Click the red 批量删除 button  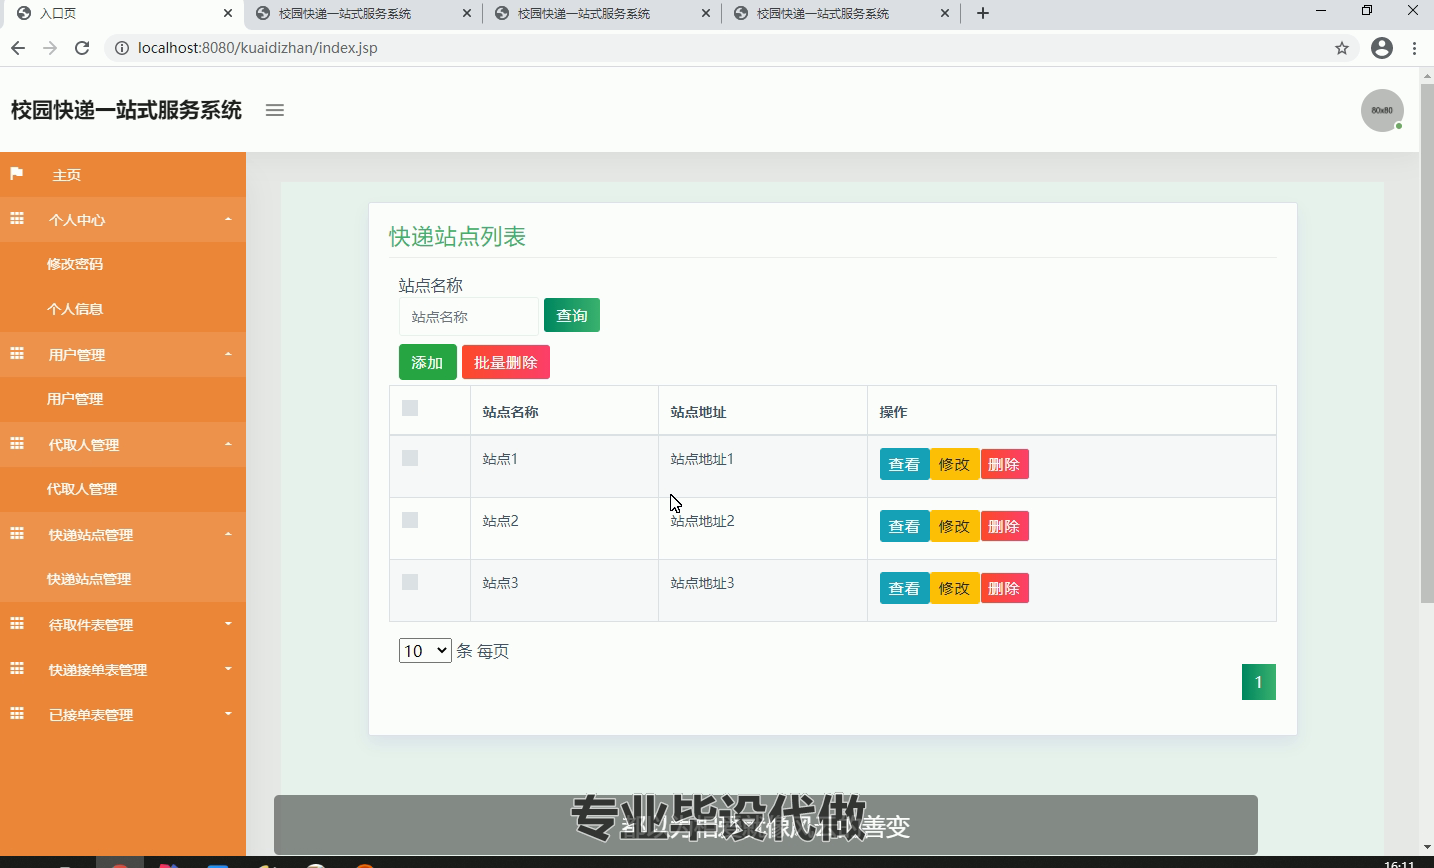[x=506, y=362]
